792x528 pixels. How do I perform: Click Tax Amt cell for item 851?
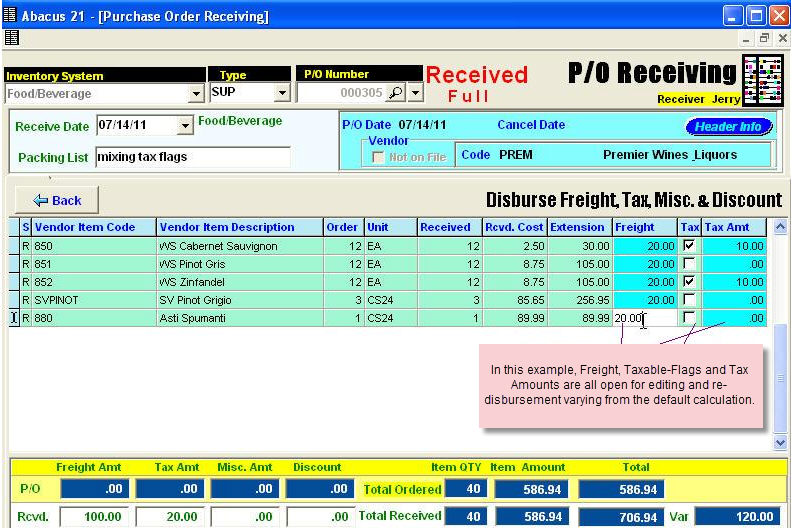coord(734,264)
